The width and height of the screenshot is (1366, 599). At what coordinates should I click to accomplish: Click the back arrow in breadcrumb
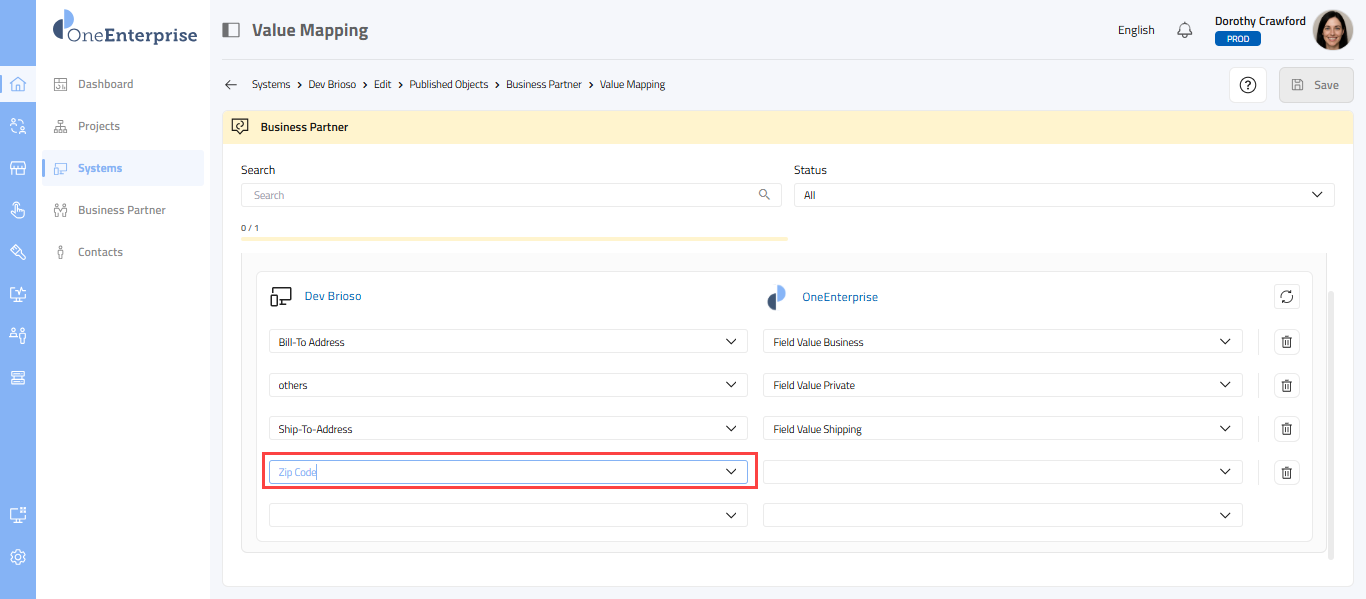[231, 85]
